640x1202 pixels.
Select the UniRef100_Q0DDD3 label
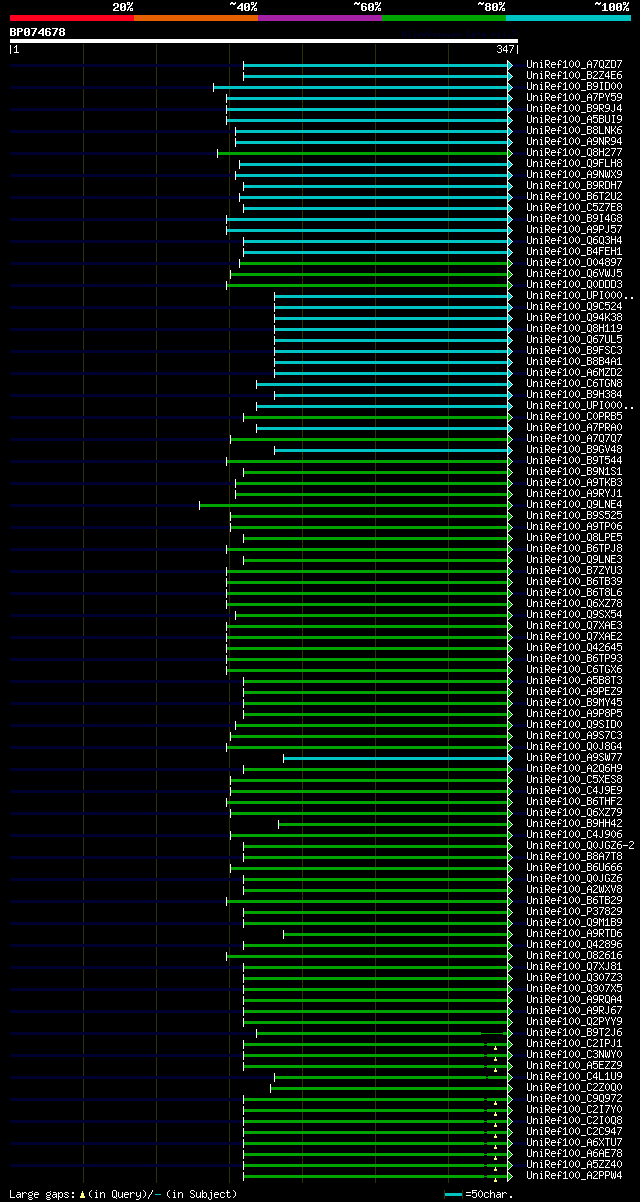[x=574, y=284]
